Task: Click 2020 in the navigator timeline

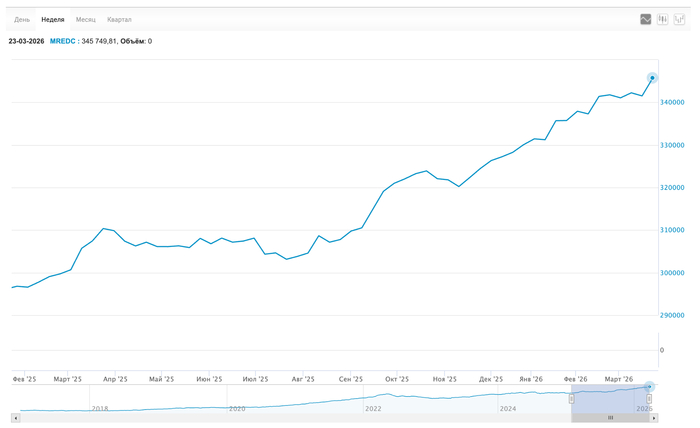Action: 237,408
